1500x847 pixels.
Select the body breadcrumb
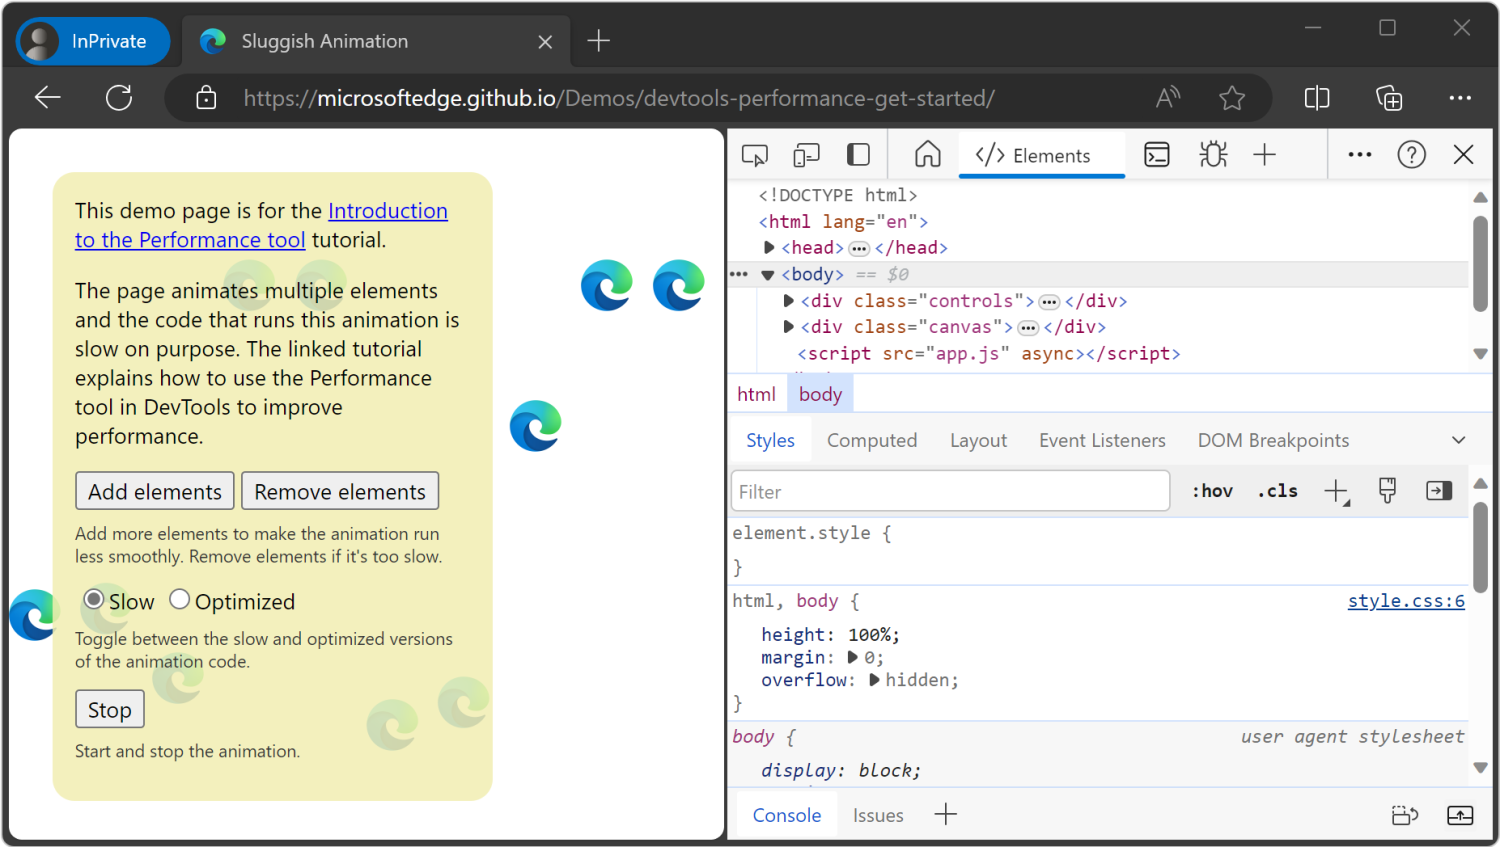coord(820,394)
